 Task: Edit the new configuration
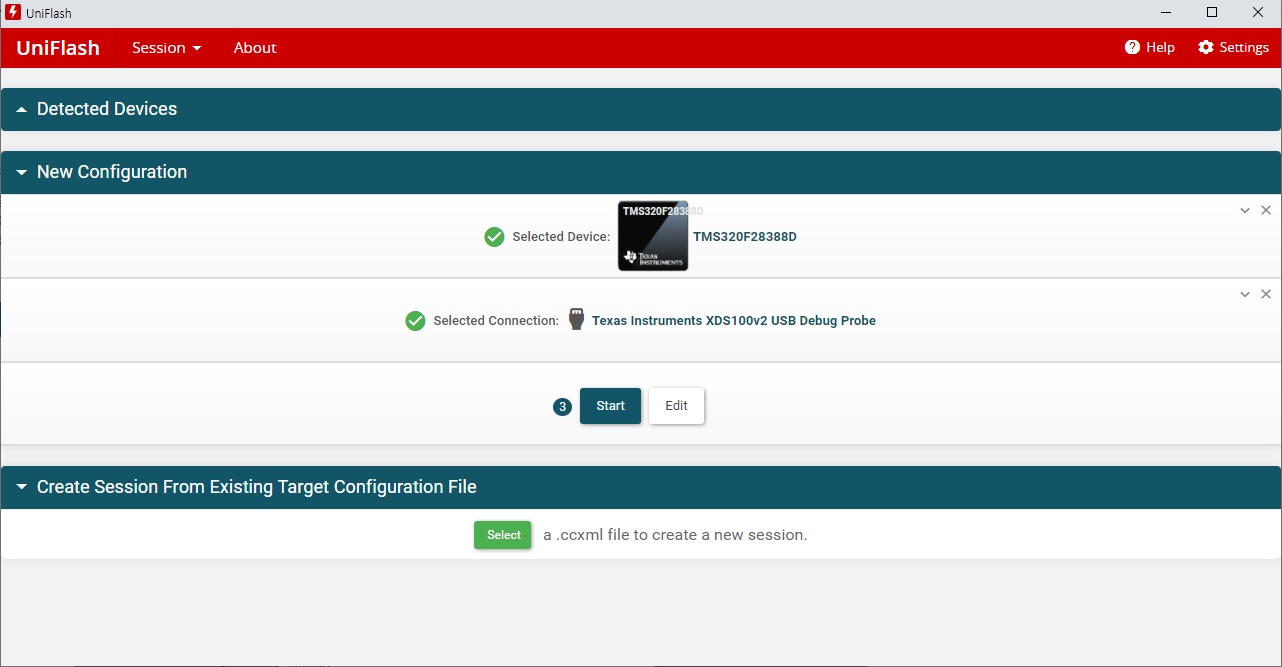tap(677, 406)
